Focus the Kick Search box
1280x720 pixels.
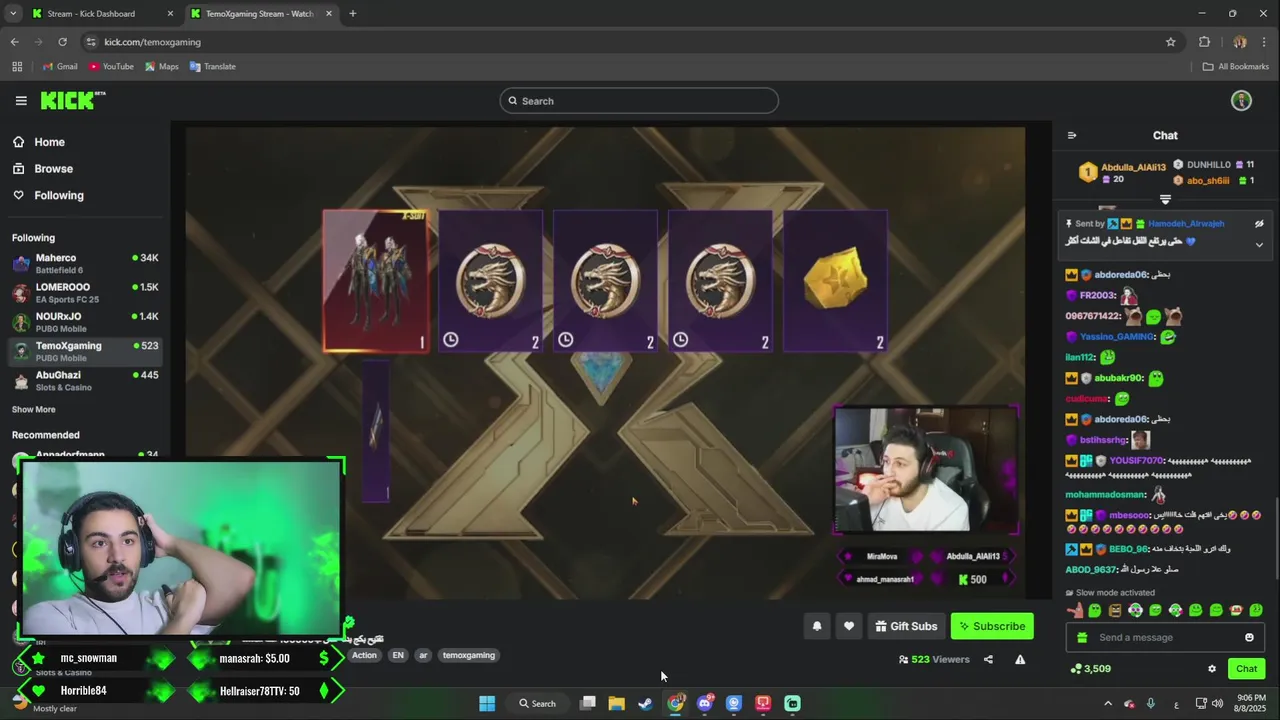coord(639,101)
